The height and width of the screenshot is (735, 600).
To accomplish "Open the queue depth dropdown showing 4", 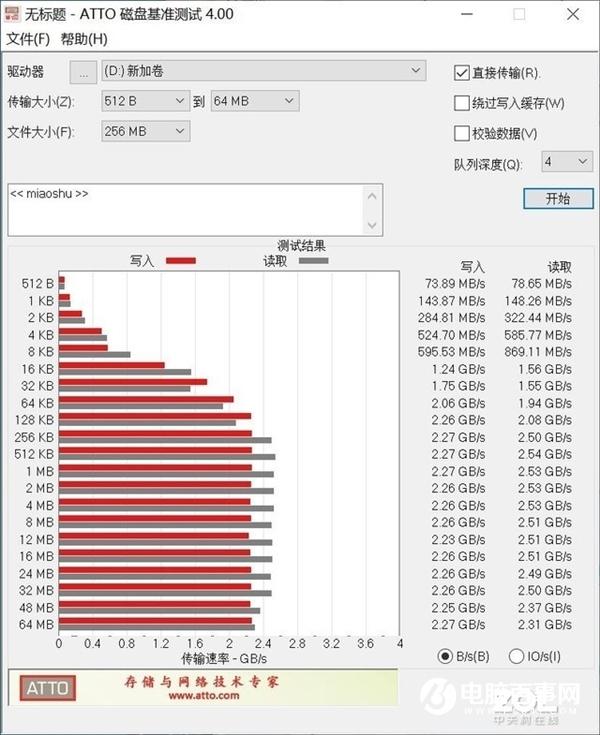I will click(567, 162).
